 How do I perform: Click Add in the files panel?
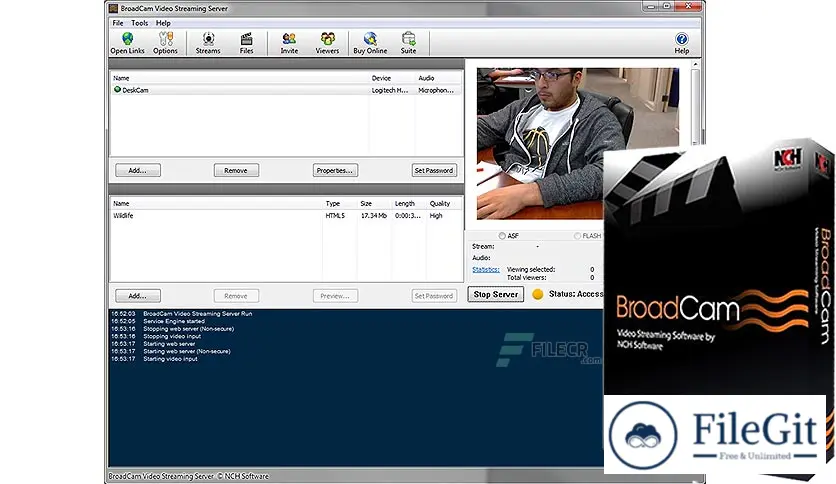(x=138, y=296)
